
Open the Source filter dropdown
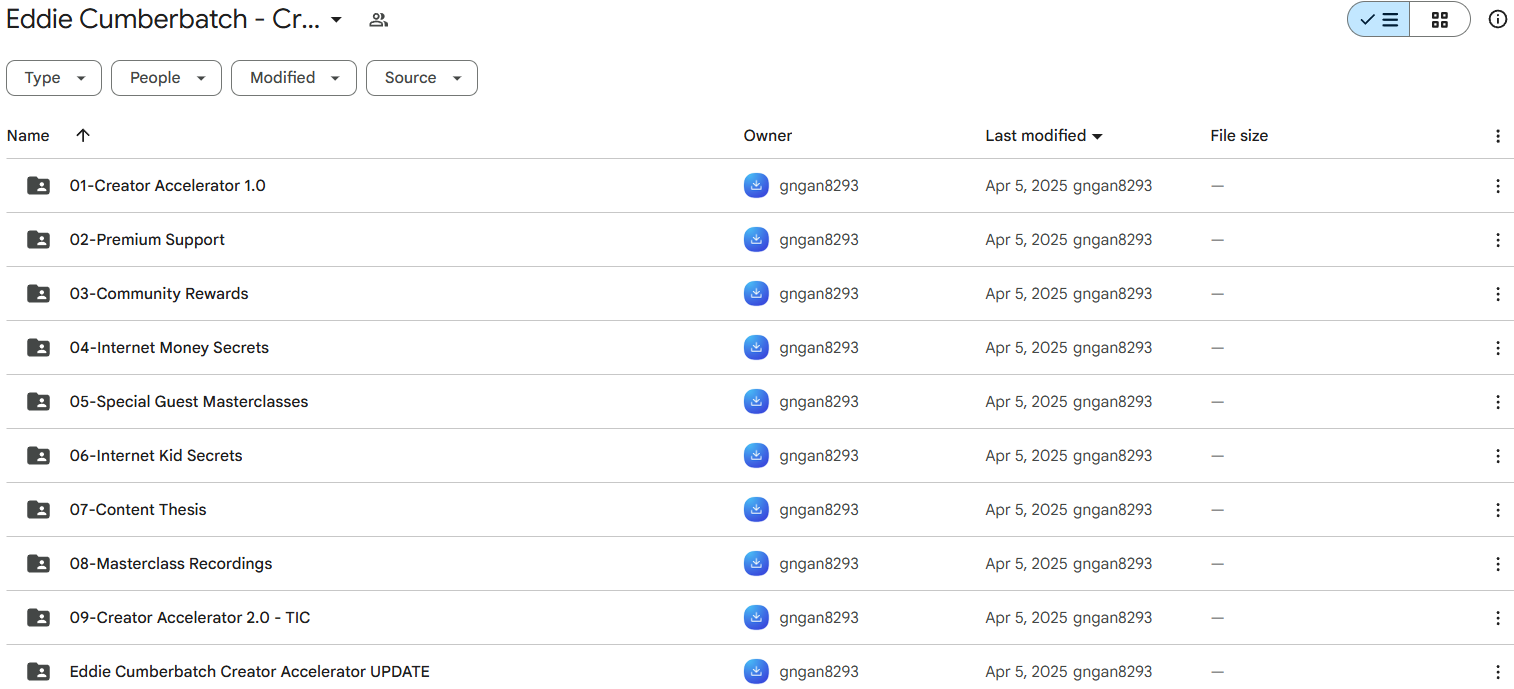coord(422,78)
